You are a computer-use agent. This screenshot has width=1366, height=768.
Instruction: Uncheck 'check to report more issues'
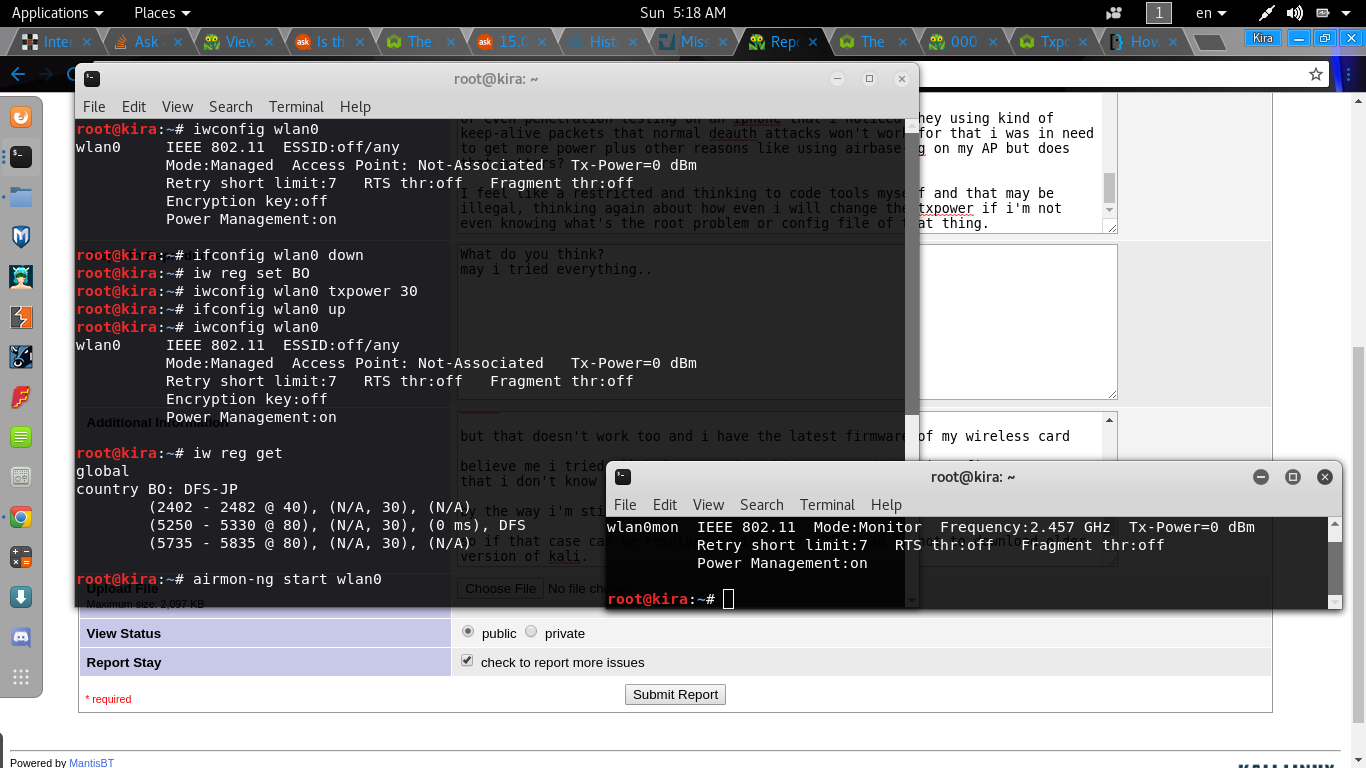pyautogui.click(x=467, y=661)
